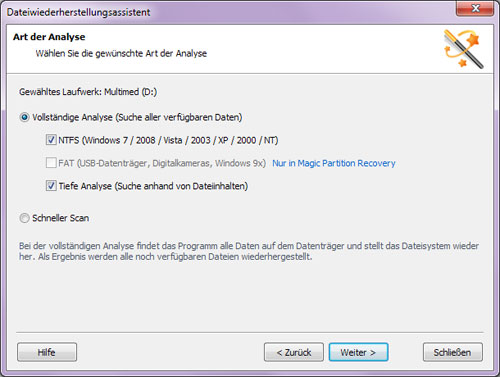
Task: Click the Gewähltes Laufwerk Multimed (D:) label
Action: tap(88, 92)
